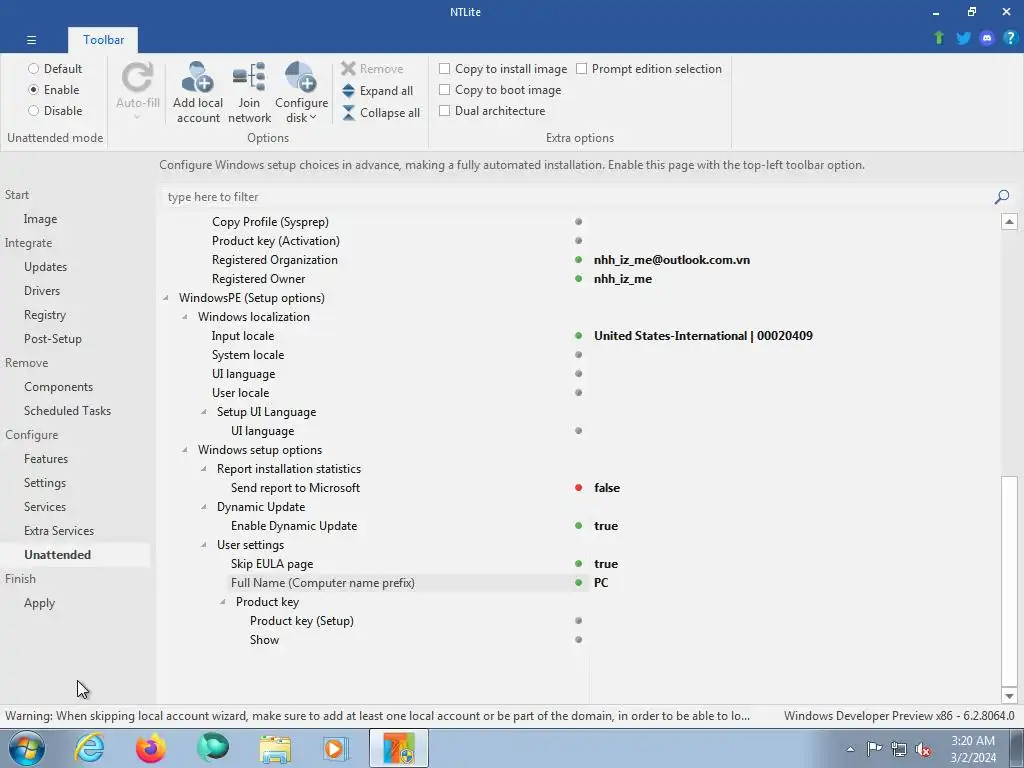1024x768 pixels.
Task: Collapse WindowsPE (Setup options) node
Action: click(165, 298)
